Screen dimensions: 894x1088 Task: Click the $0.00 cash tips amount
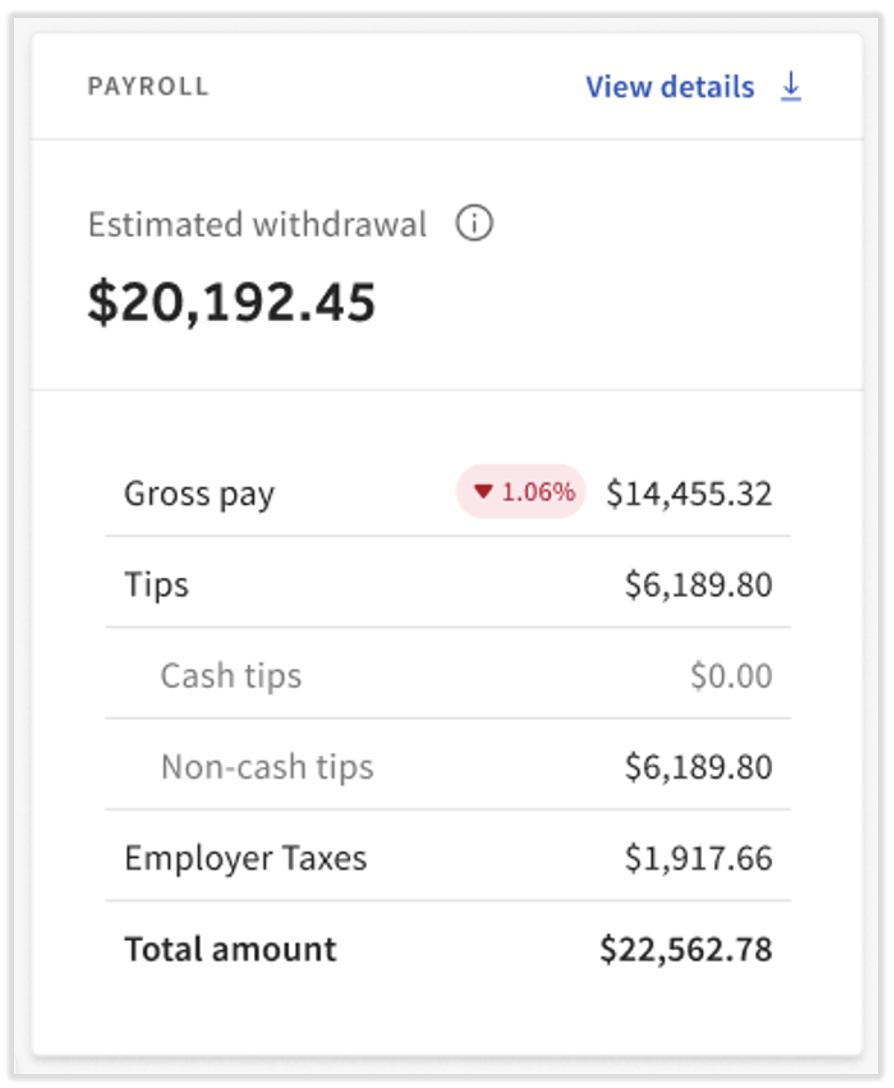coord(731,676)
